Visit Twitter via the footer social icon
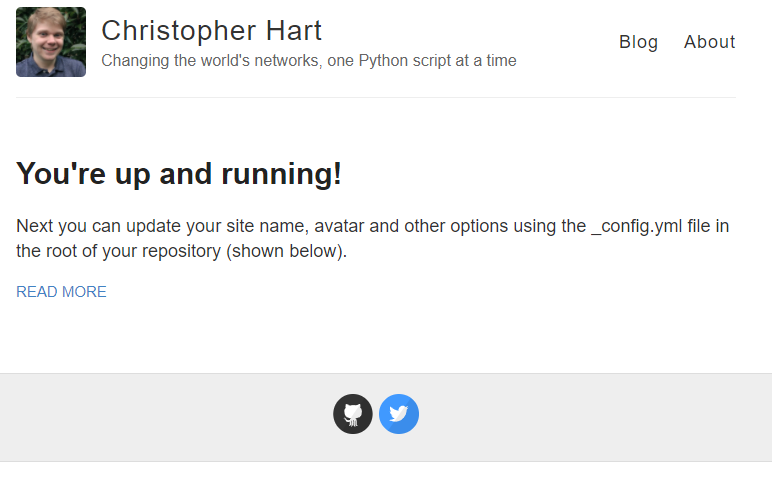This screenshot has width=772, height=485. [x=398, y=414]
